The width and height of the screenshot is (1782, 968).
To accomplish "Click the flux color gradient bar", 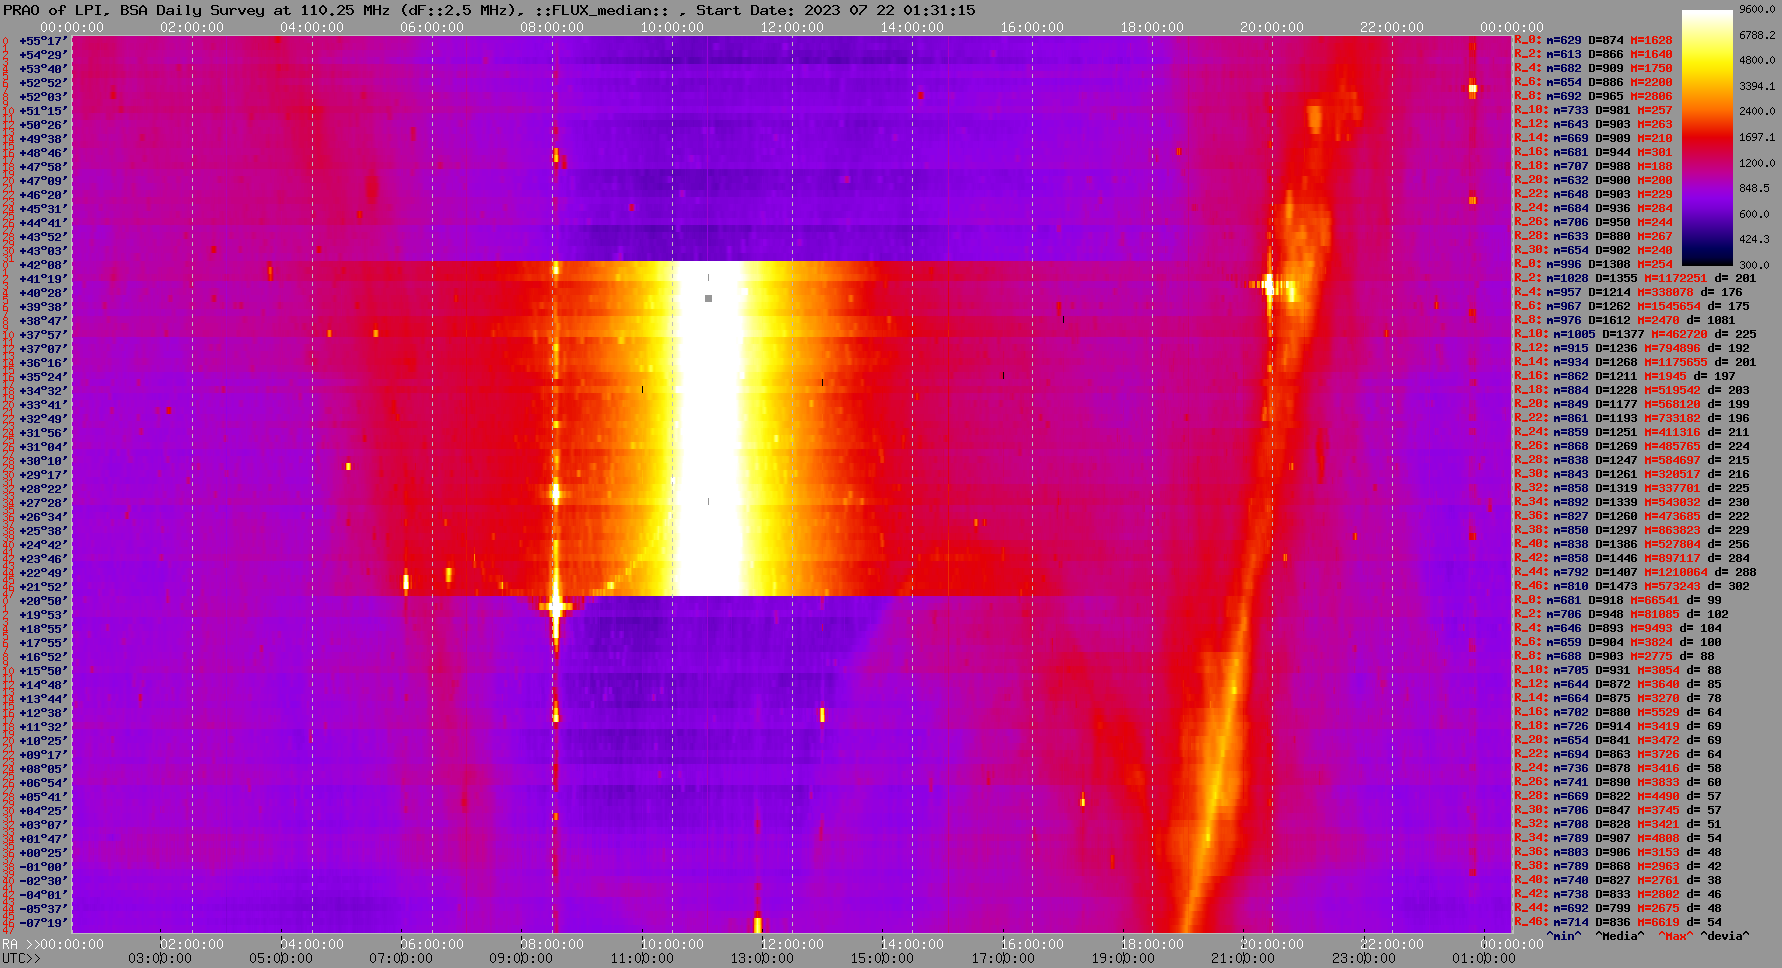I will point(1707,138).
